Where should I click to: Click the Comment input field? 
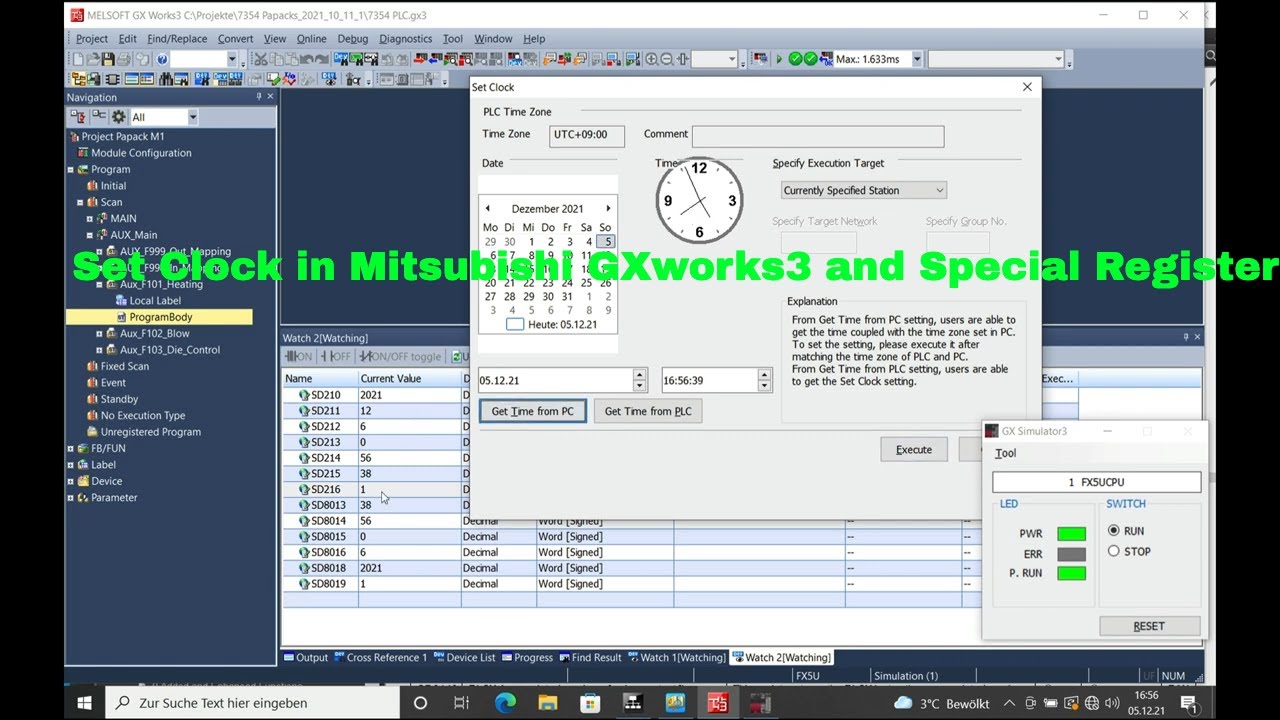pyautogui.click(x=818, y=135)
